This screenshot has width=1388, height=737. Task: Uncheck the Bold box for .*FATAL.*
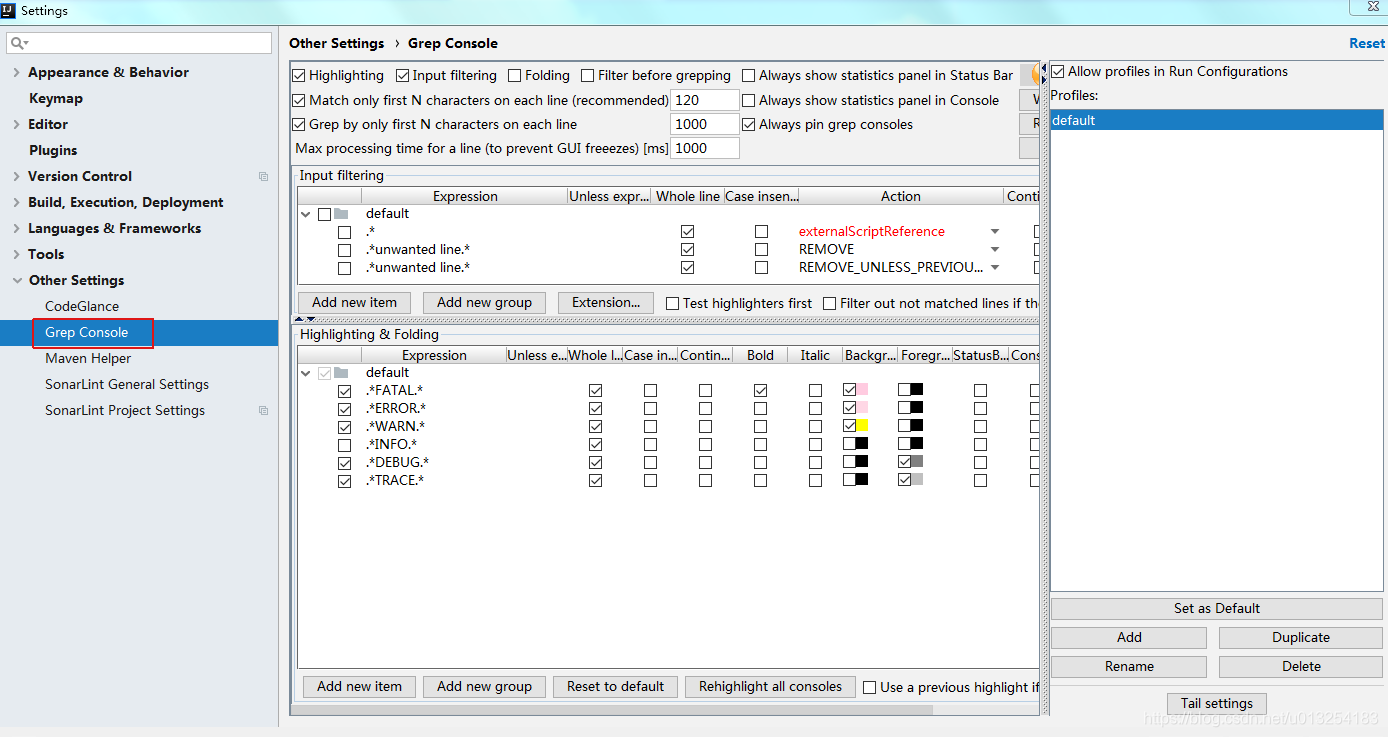click(x=760, y=390)
